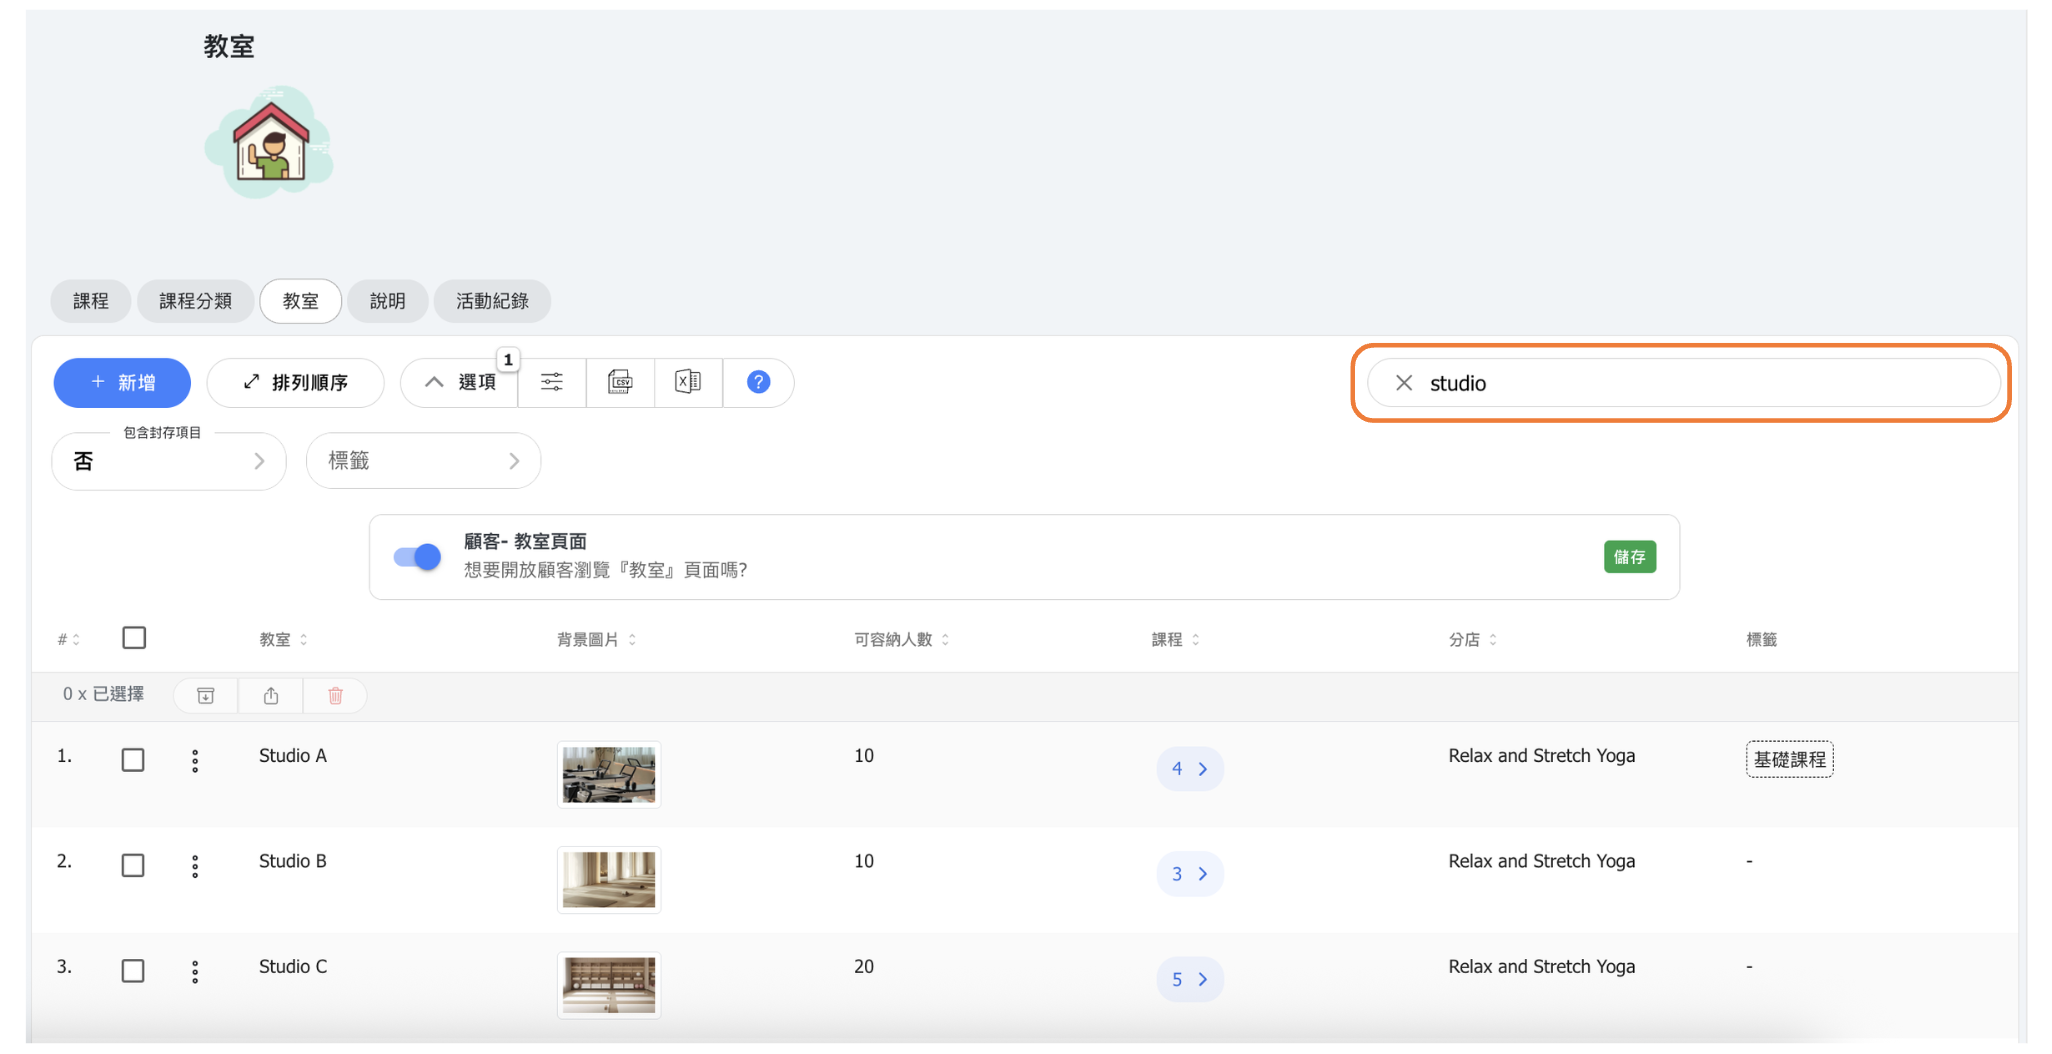Viewport: 2052px width, 1054px height.
Task: Tick the checkbox for Studio C
Action: tap(133, 971)
